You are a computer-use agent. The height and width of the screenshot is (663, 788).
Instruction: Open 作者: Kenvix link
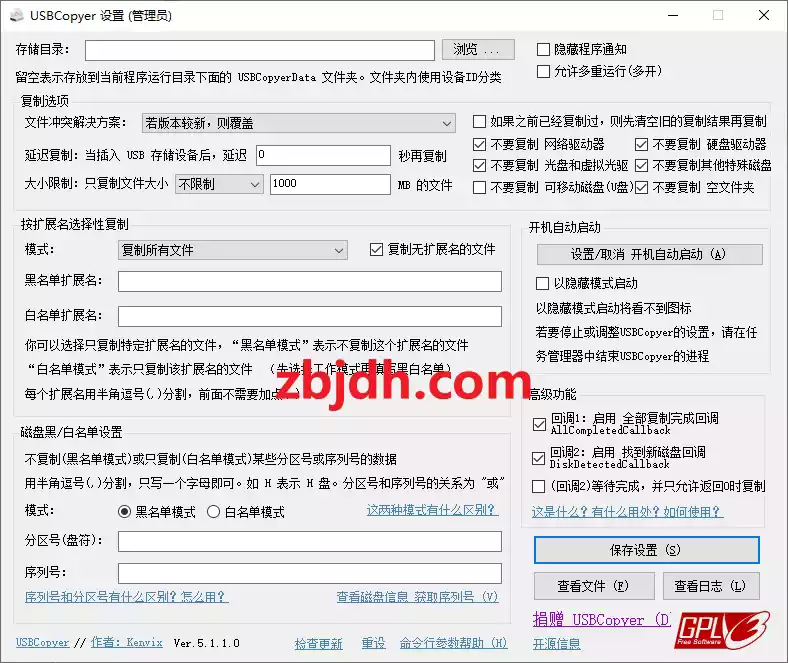[127, 643]
